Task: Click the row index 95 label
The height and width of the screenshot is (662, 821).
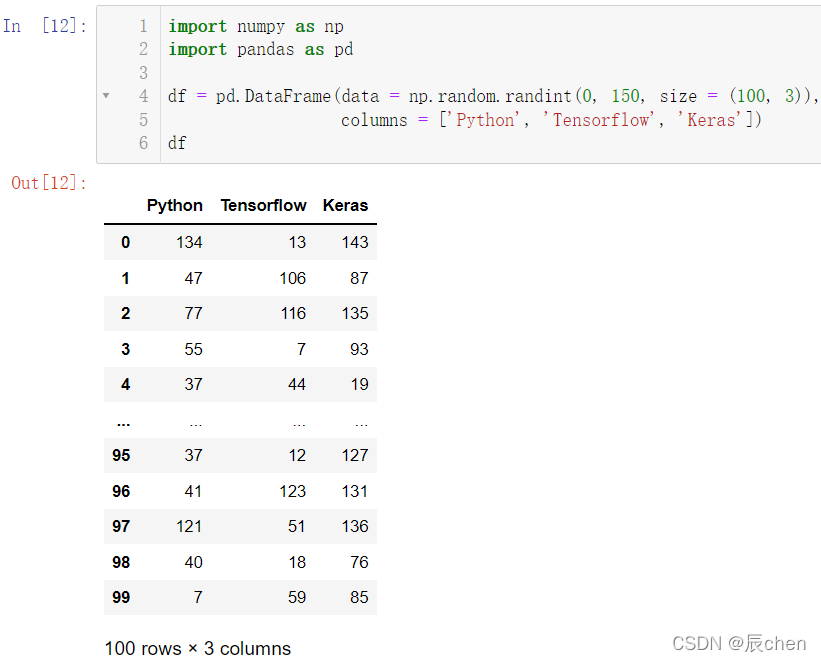Action: 121,455
